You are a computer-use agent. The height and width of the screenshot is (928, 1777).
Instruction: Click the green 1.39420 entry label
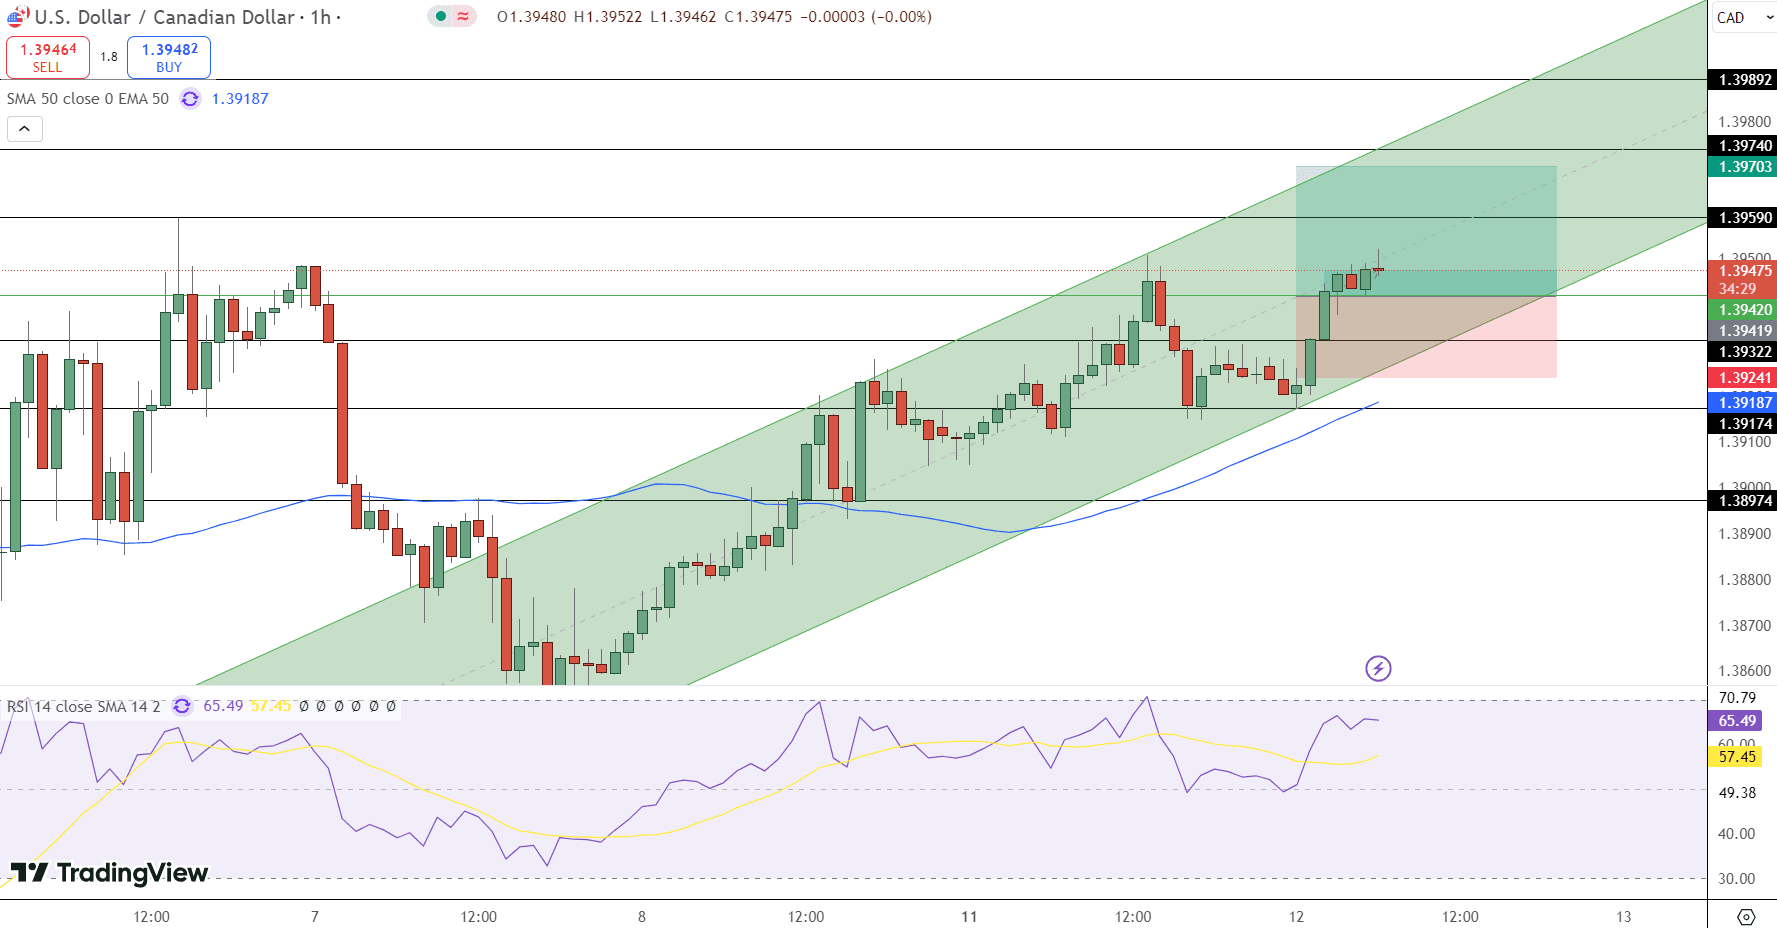click(1743, 310)
